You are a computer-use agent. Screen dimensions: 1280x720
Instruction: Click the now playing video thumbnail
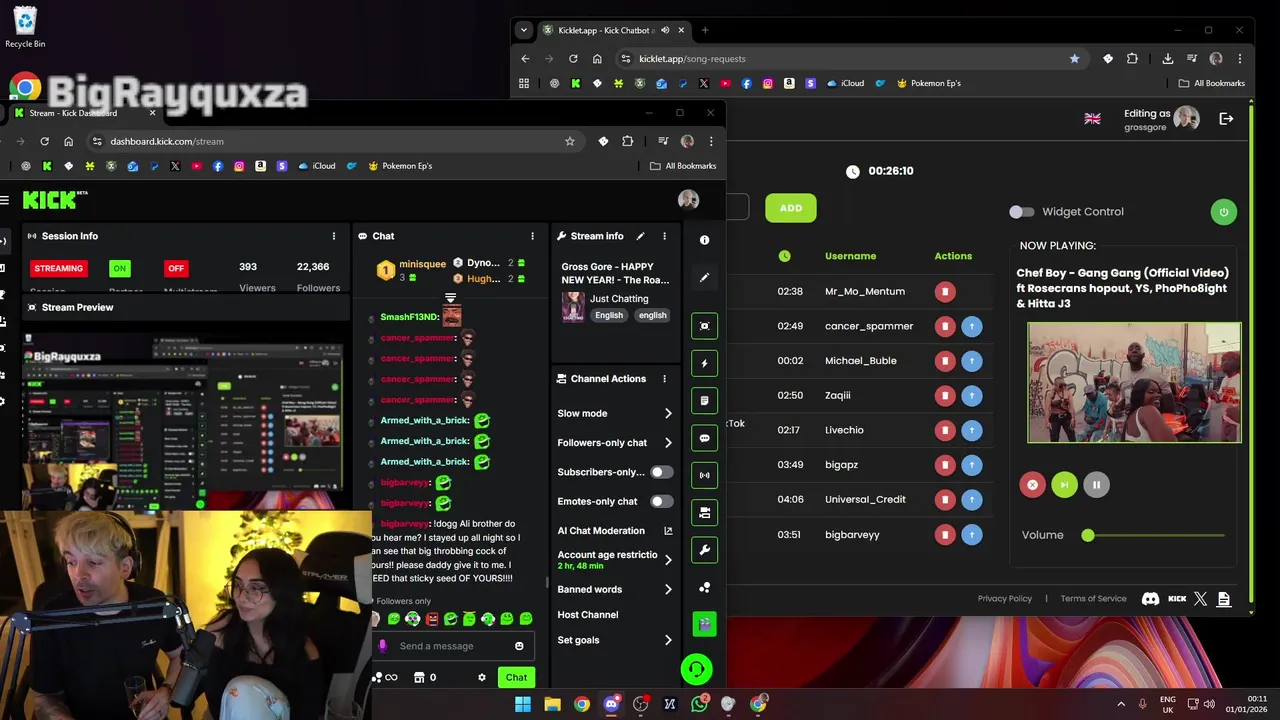[x=1134, y=382]
